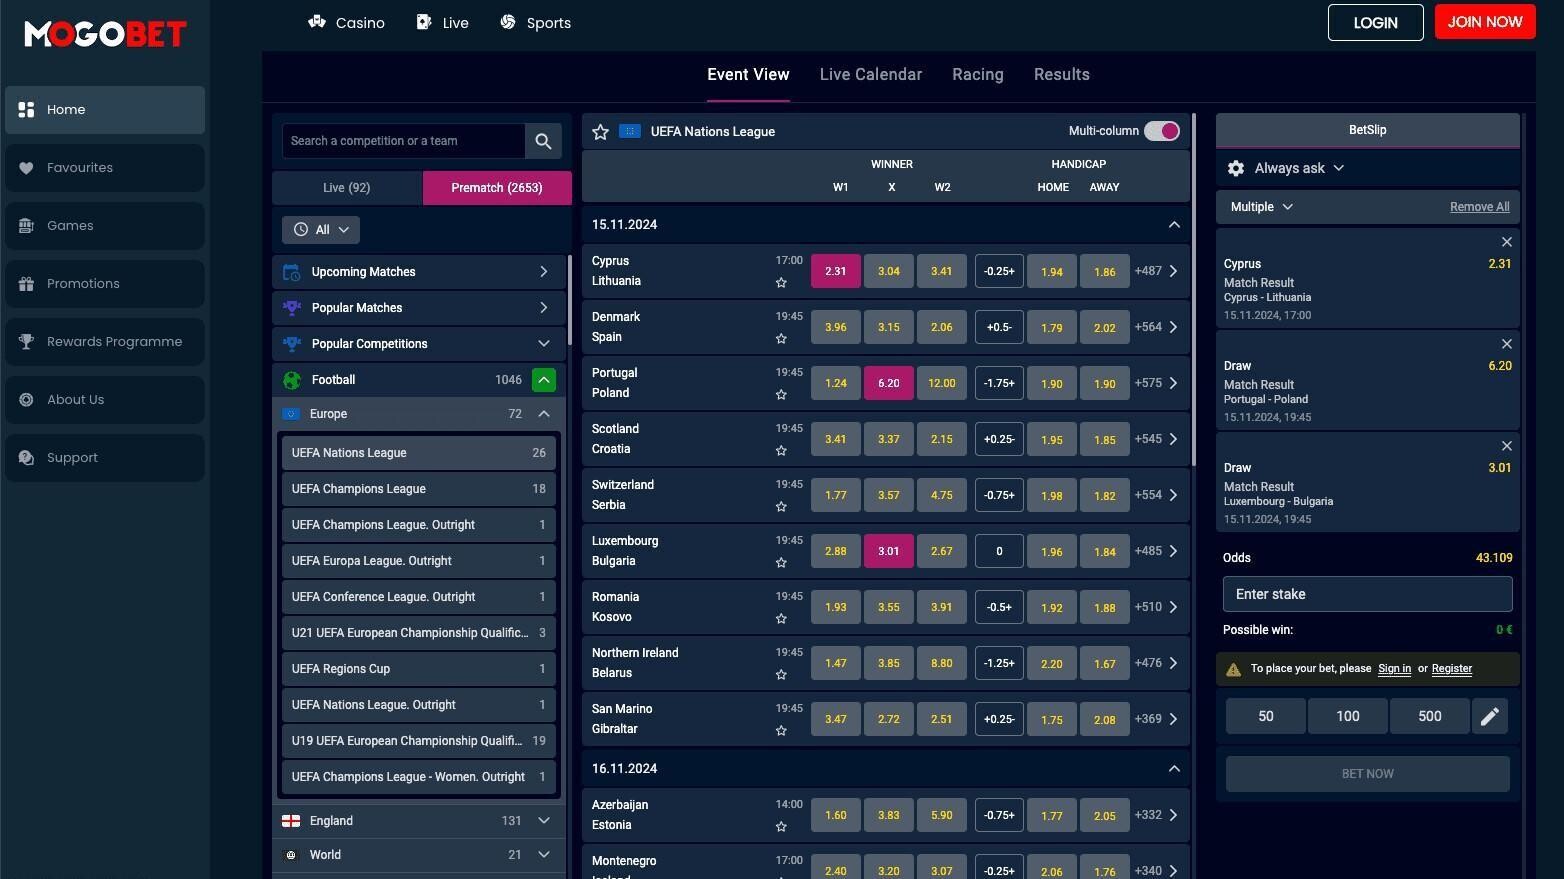Open Support in the sidebar
This screenshot has width=1564, height=879.
105,458
